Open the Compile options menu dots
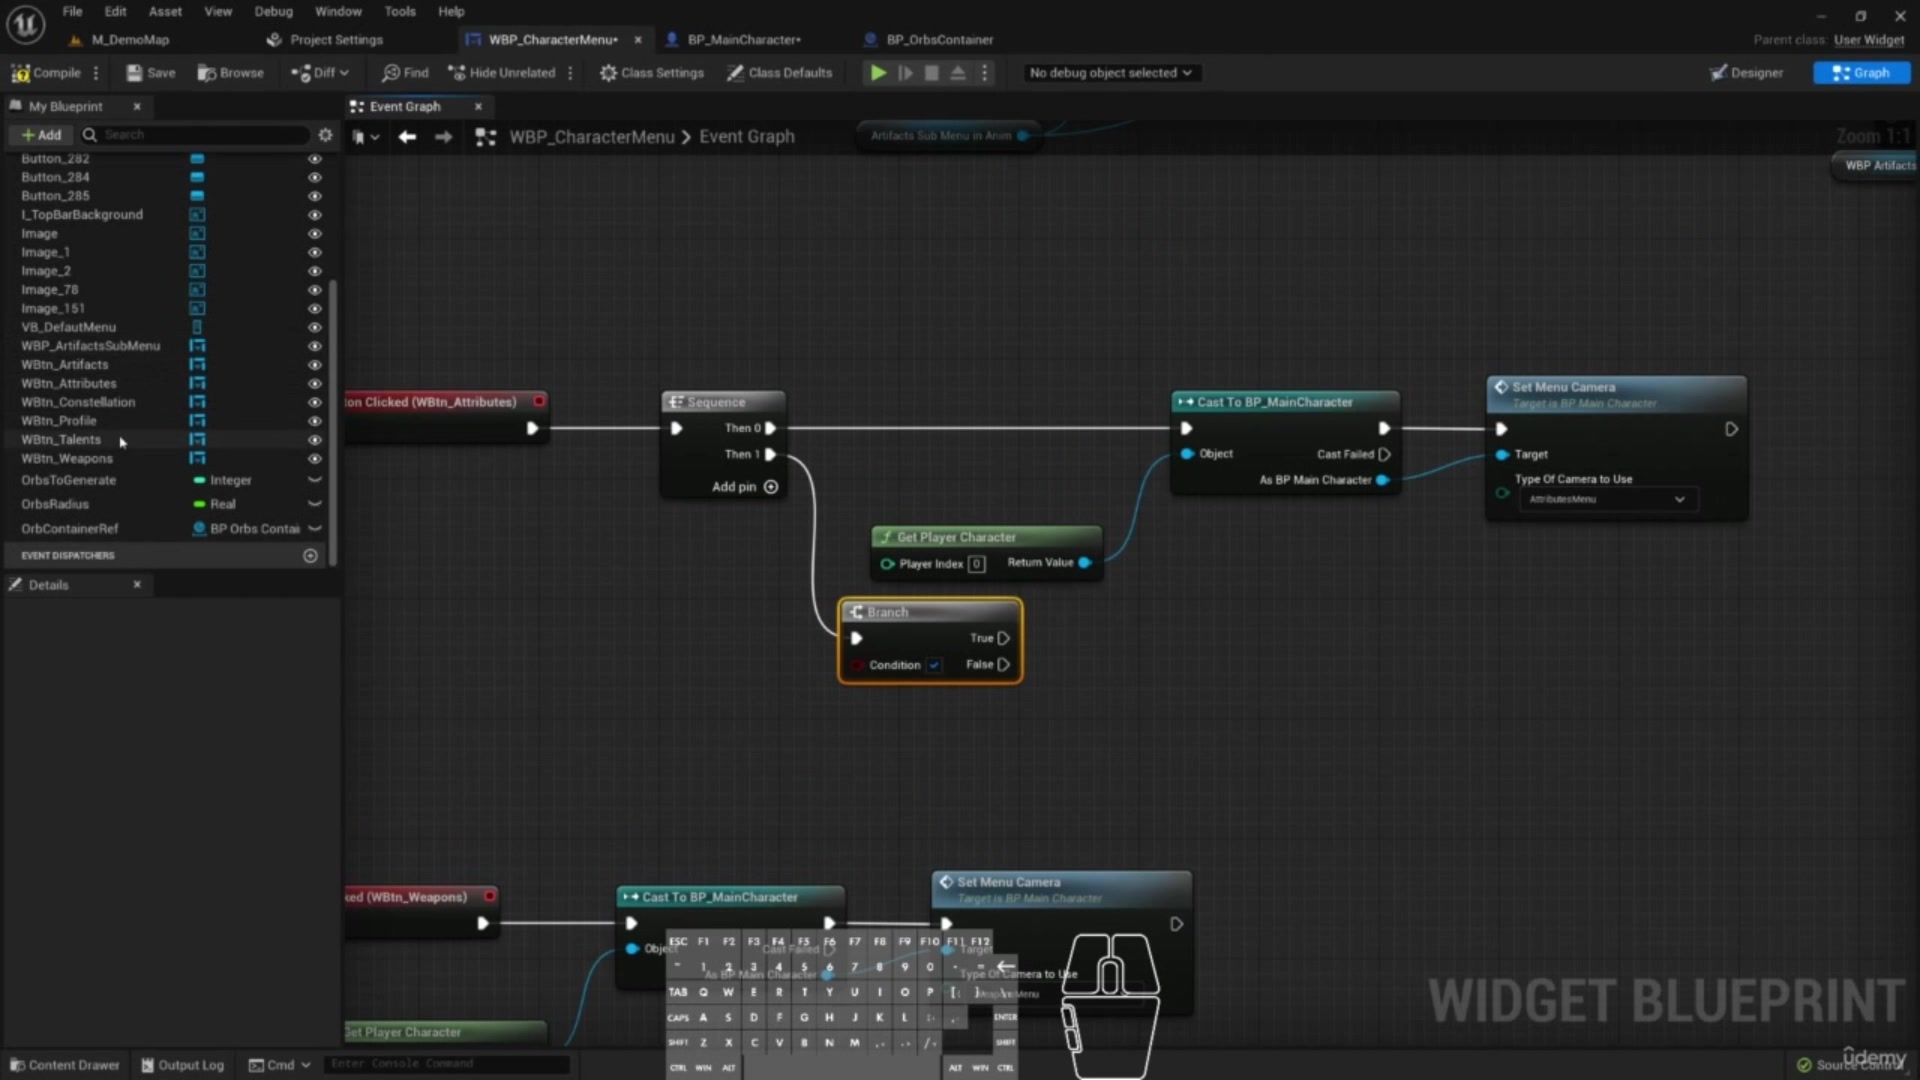The width and height of the screenshot is (1920, 1080). [x=96, y=73]
